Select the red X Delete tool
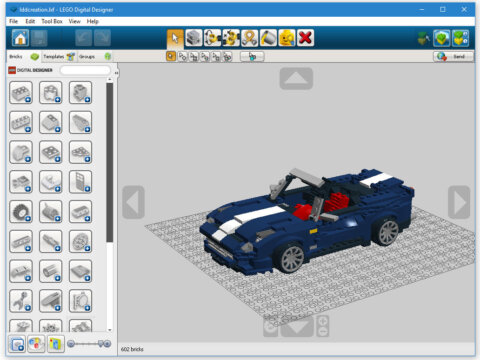 (x=305, y=38)
